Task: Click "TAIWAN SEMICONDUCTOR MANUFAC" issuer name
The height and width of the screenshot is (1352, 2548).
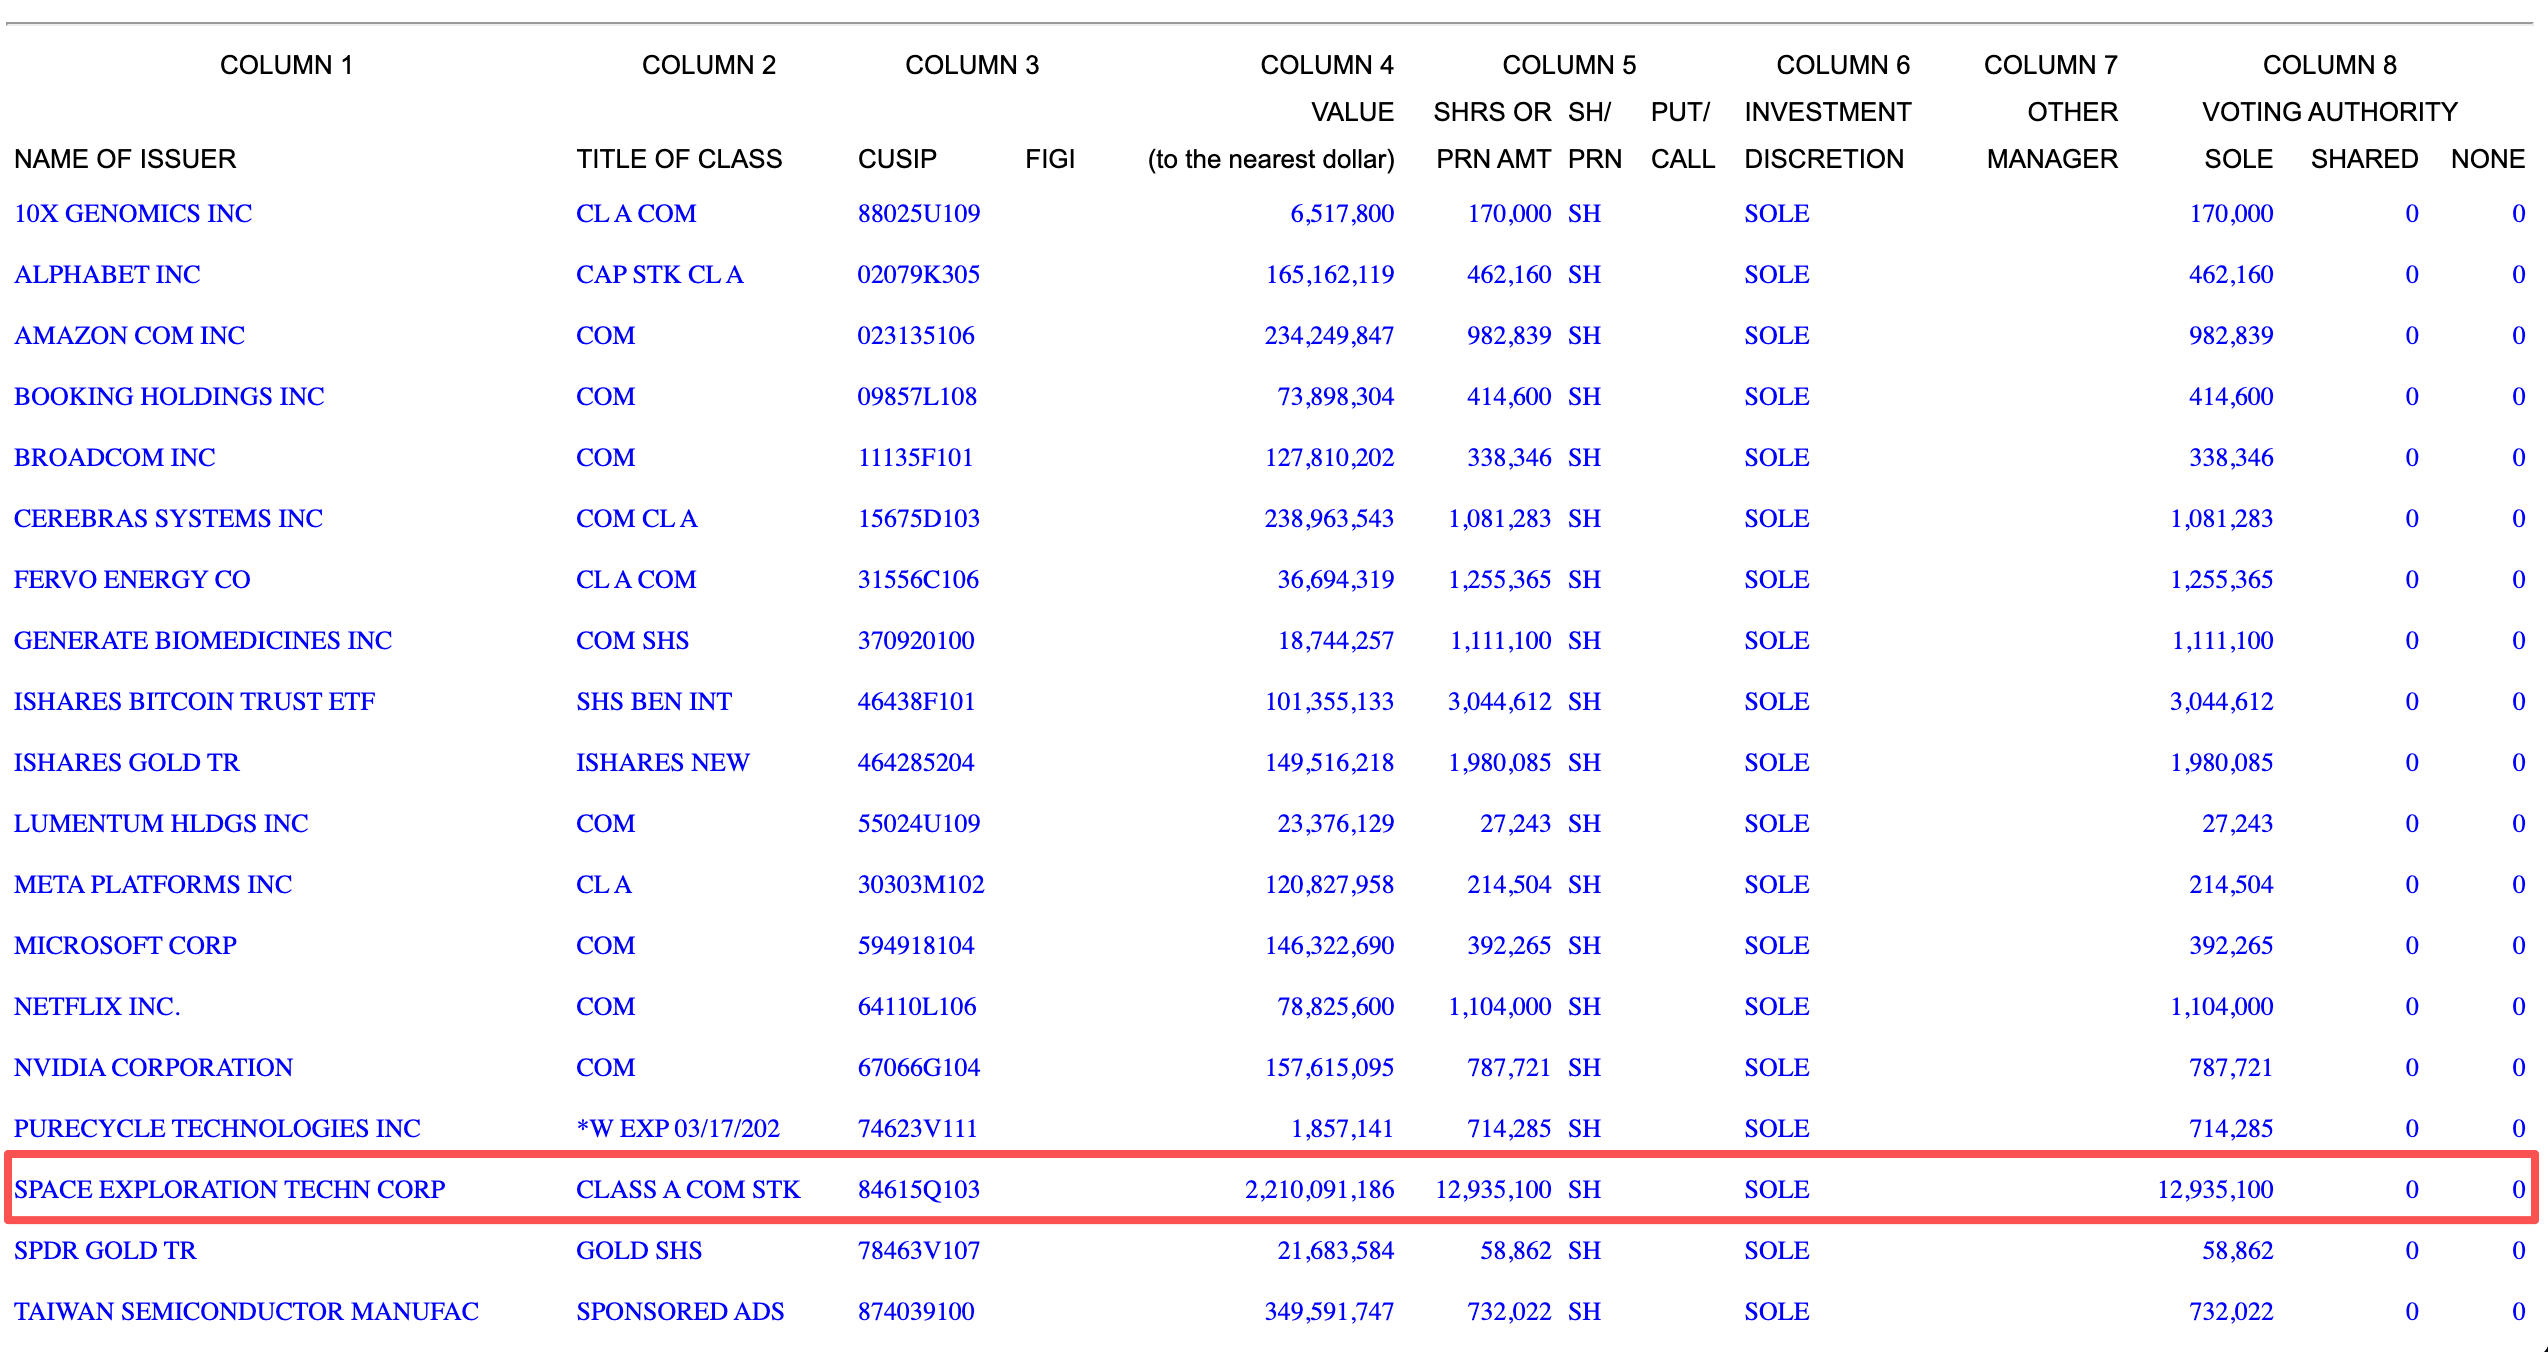Action: [246, 1311]
